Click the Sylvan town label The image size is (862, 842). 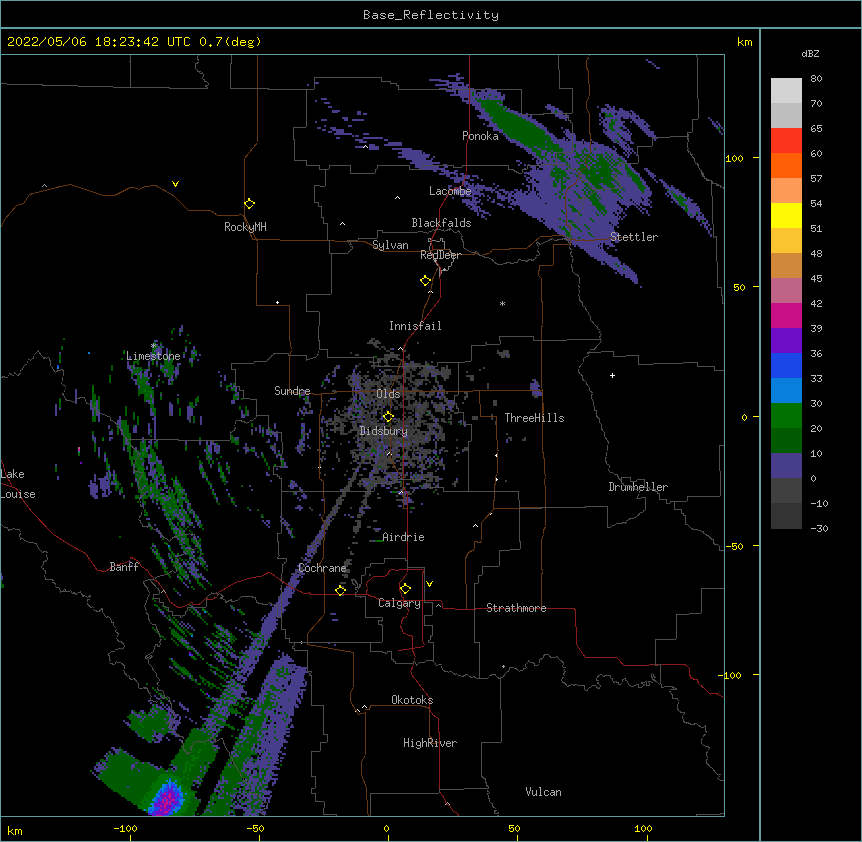[x=390, y=245]
